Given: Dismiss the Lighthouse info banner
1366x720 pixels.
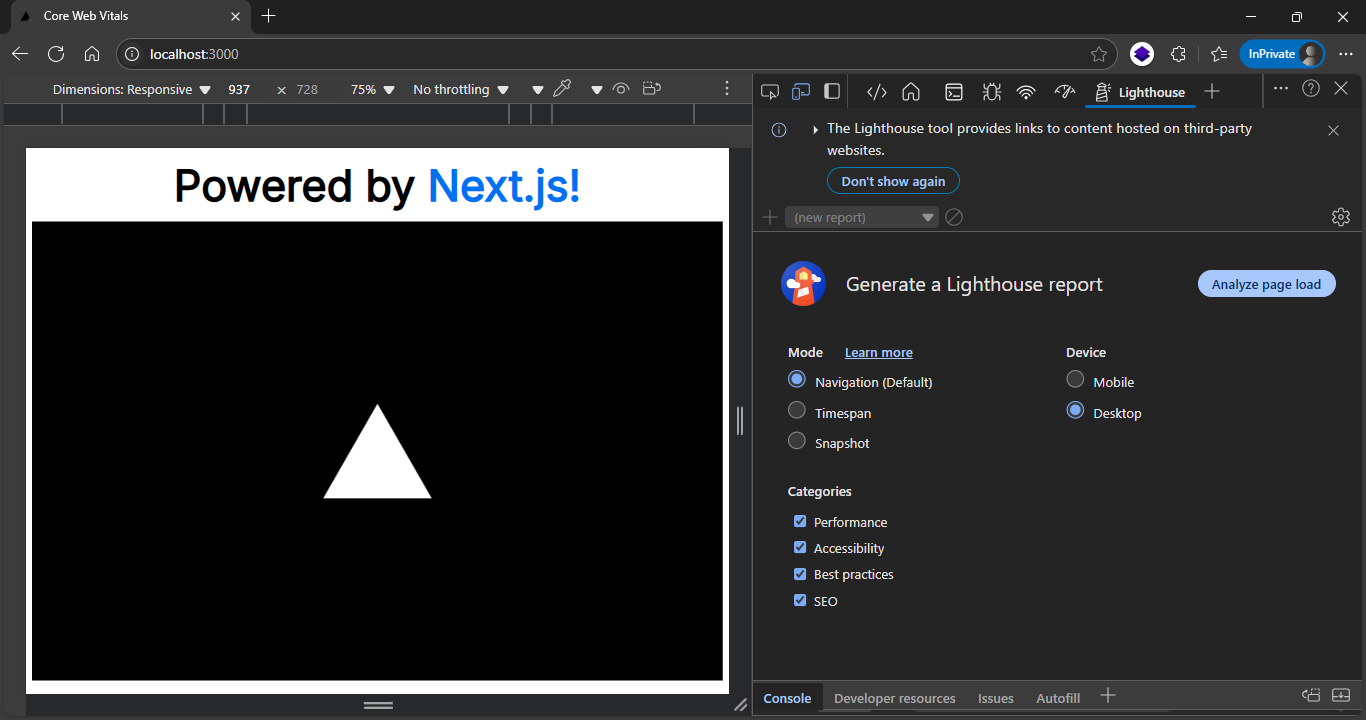Looking at the screenshot, I should 1333,130.
